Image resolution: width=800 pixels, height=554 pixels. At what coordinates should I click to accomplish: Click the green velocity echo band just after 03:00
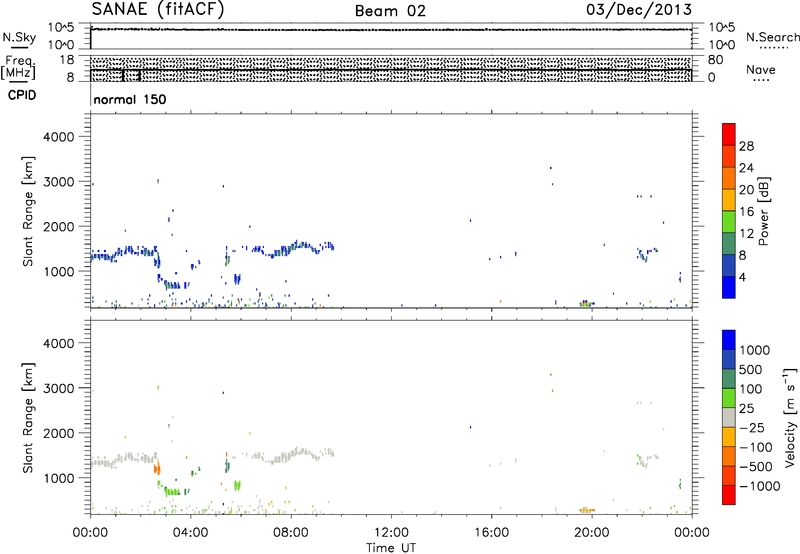click(172, 492)
